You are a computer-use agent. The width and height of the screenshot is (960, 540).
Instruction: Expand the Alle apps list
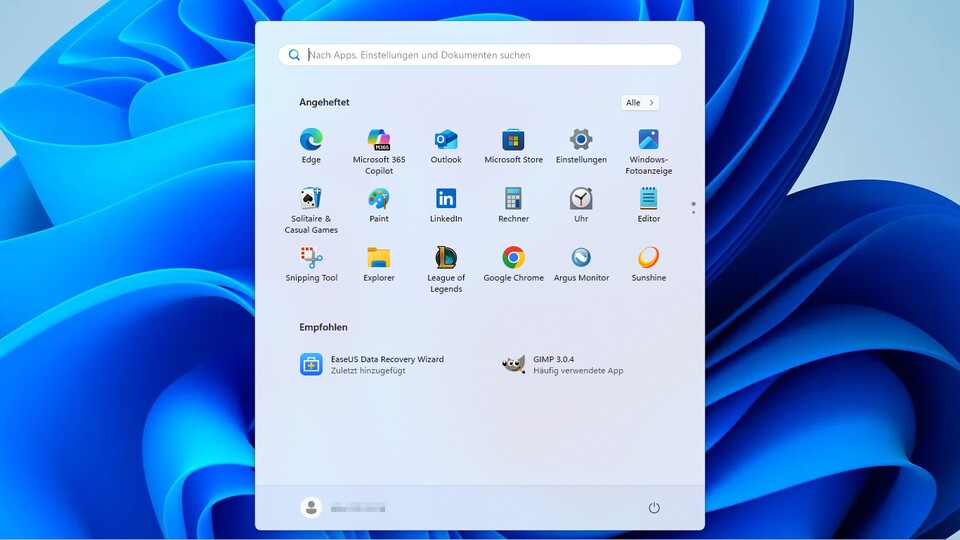[639, 103]
